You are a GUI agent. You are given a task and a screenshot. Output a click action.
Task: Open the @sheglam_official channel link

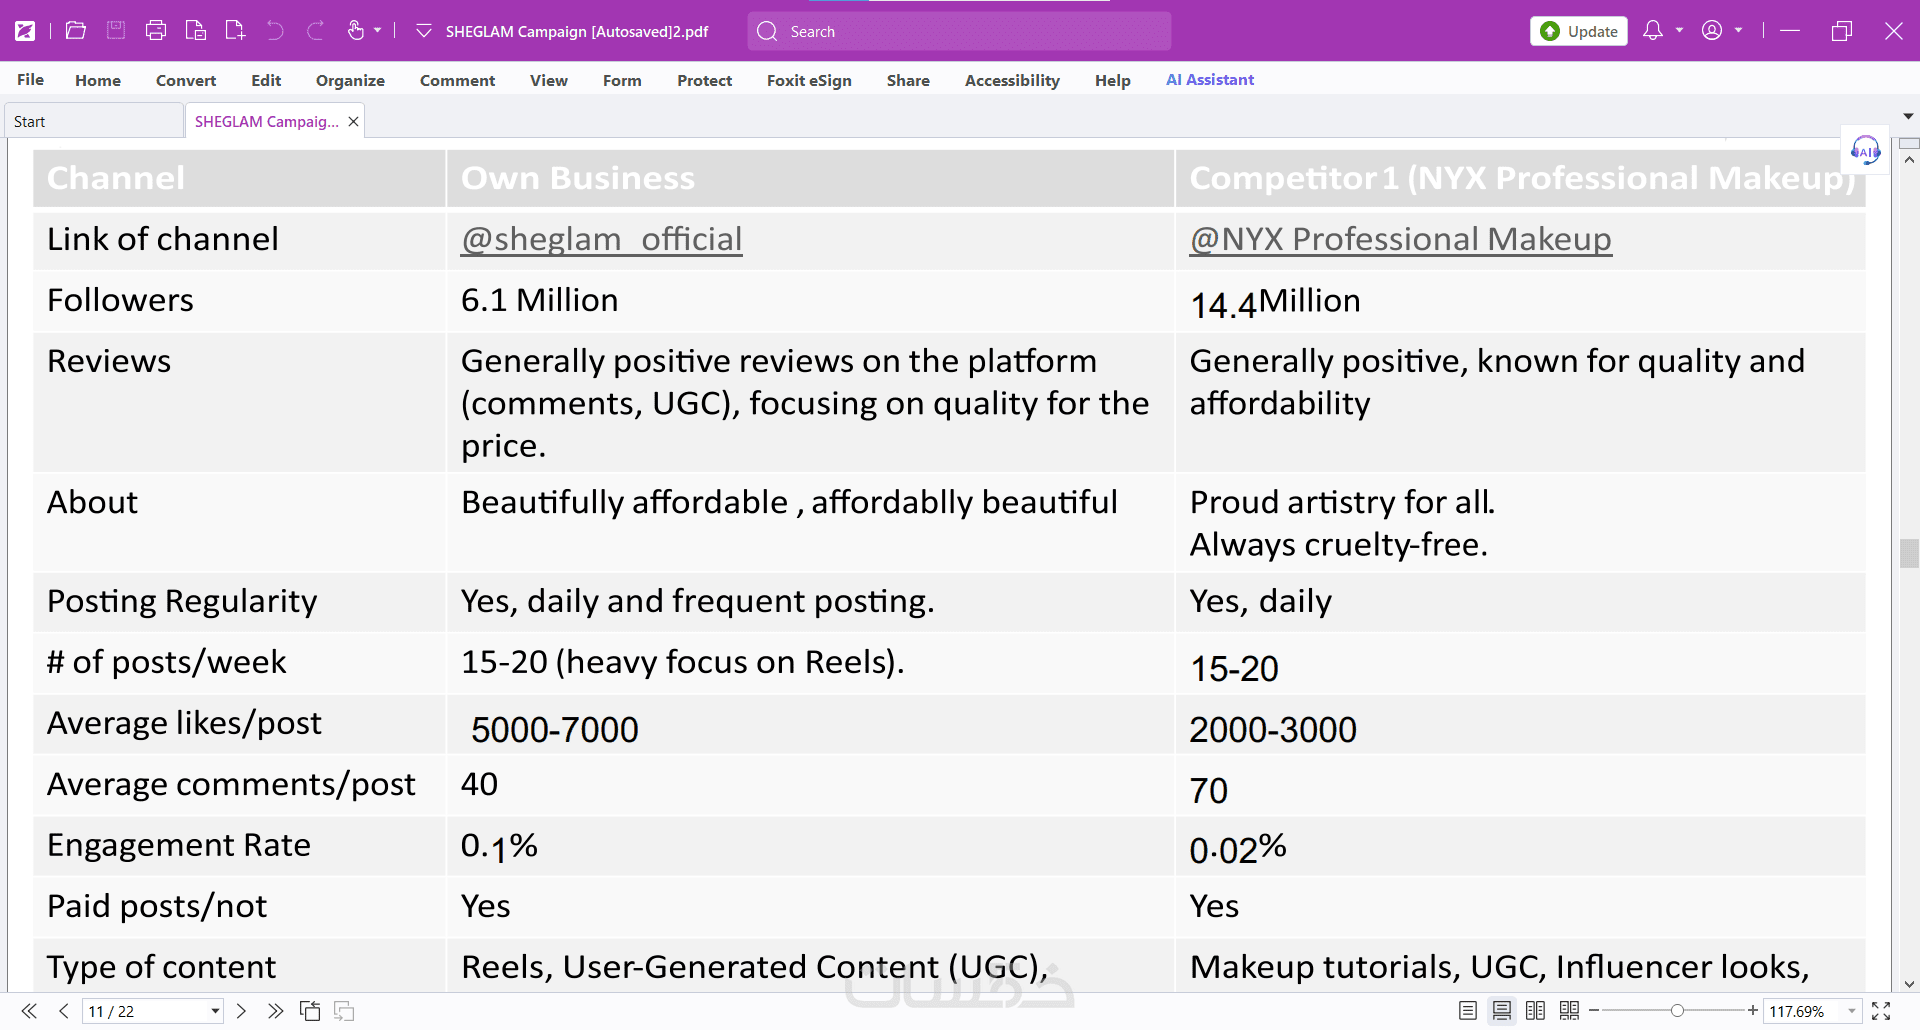601,239
